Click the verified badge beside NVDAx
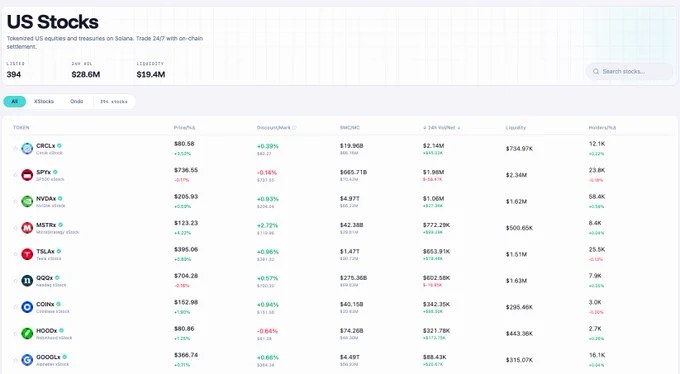Viewport: 680px width, 374px height. click(x=60, y=198)
